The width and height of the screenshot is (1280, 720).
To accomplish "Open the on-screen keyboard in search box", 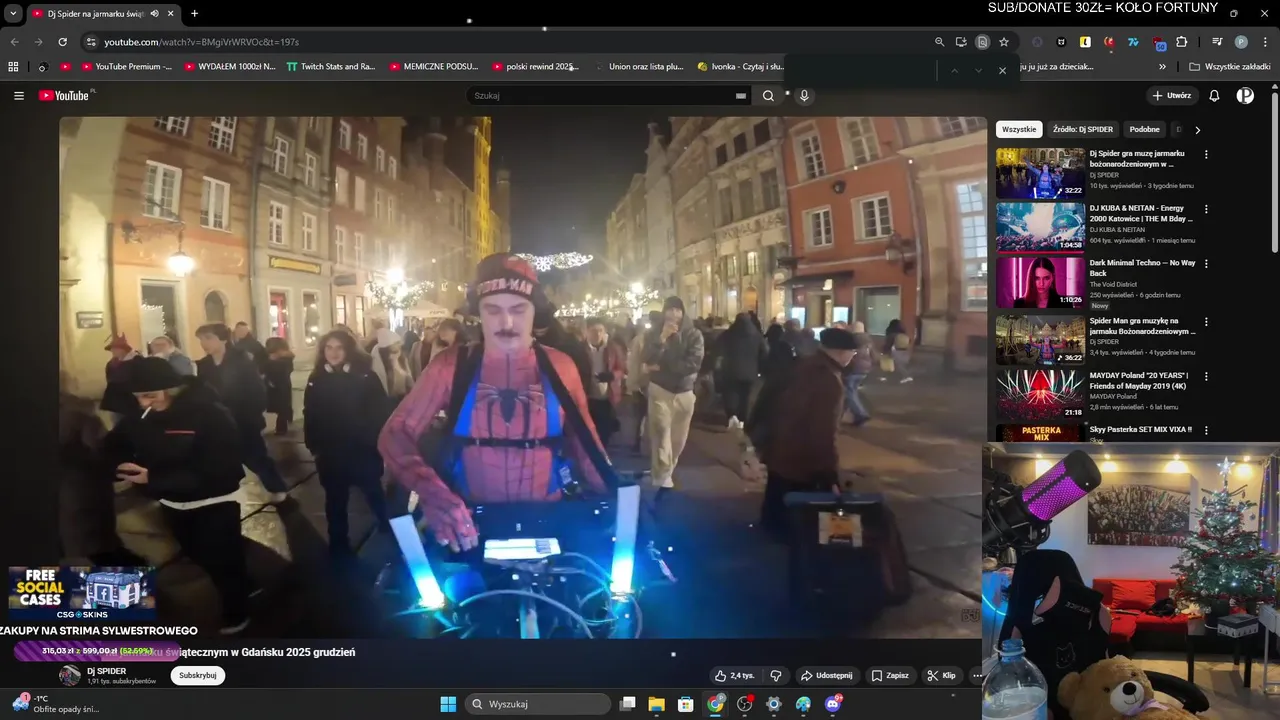I will (x=741, y=96).
